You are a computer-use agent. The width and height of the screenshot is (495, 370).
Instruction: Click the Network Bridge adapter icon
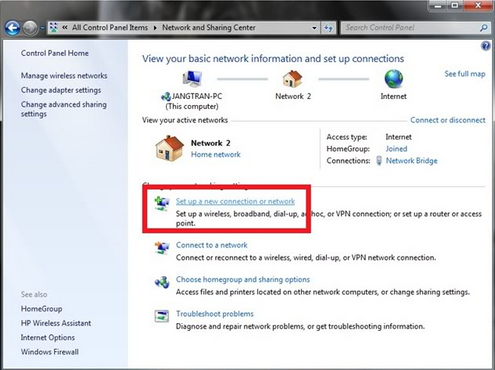click(379, 161)
